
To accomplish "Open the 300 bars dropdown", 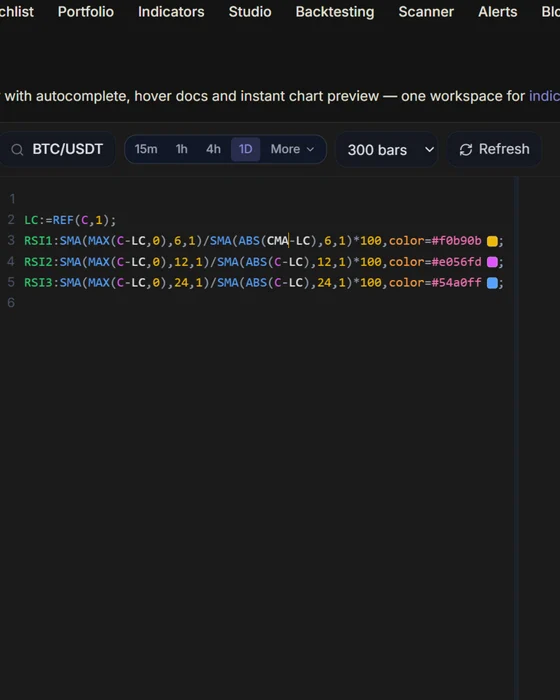I will click(x=387, y=150).
